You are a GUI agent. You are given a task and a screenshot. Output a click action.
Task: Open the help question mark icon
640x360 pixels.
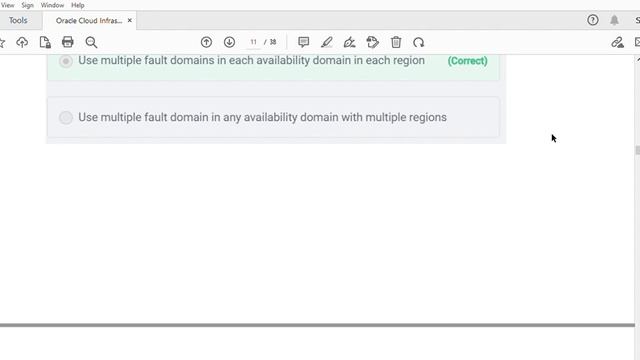point(593,20)
